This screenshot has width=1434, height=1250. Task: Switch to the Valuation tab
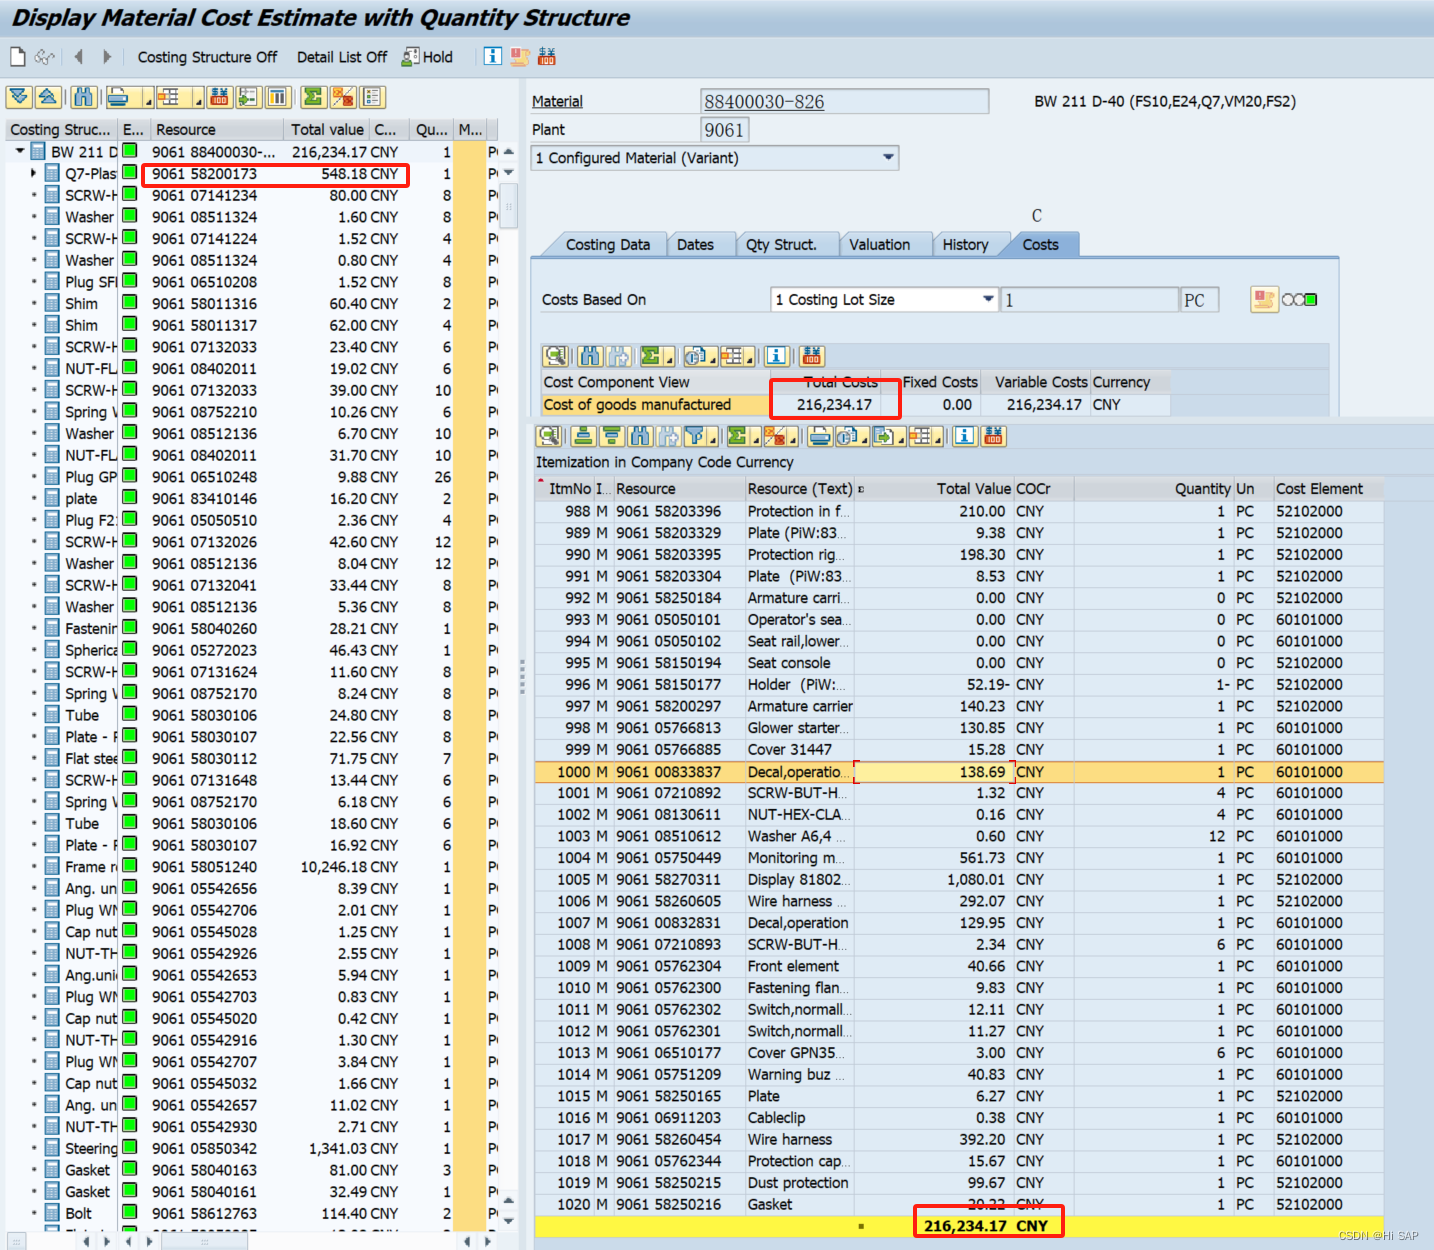pos(884,244)
